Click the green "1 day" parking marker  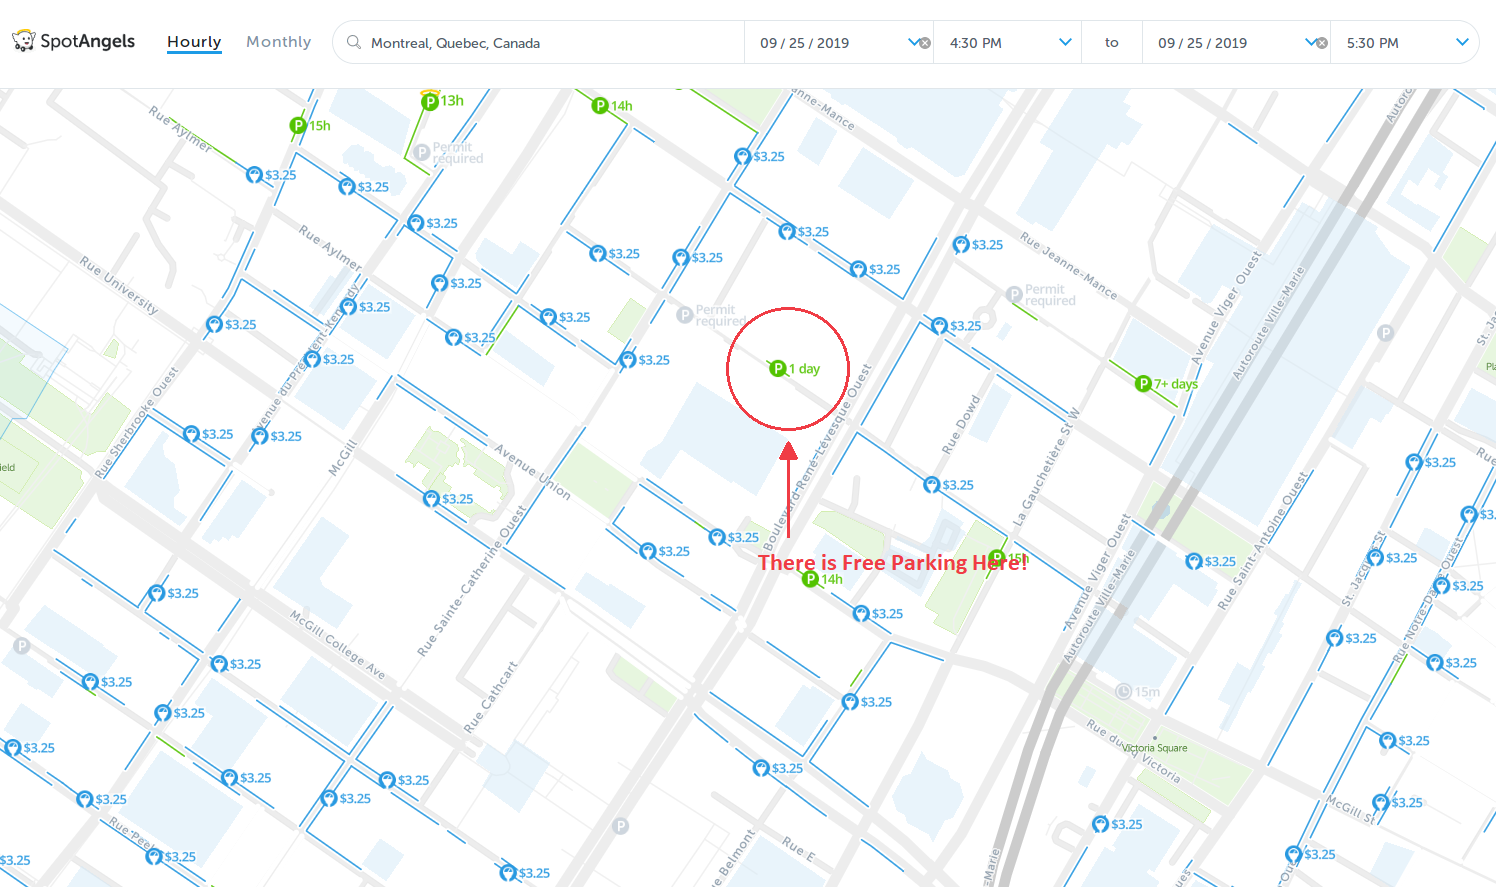[778, 369]
